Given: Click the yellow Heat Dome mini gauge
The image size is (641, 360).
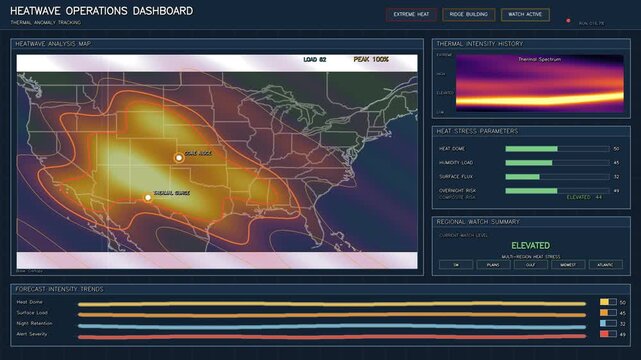Looking at the screenshot, I should (x=608, y=302).
